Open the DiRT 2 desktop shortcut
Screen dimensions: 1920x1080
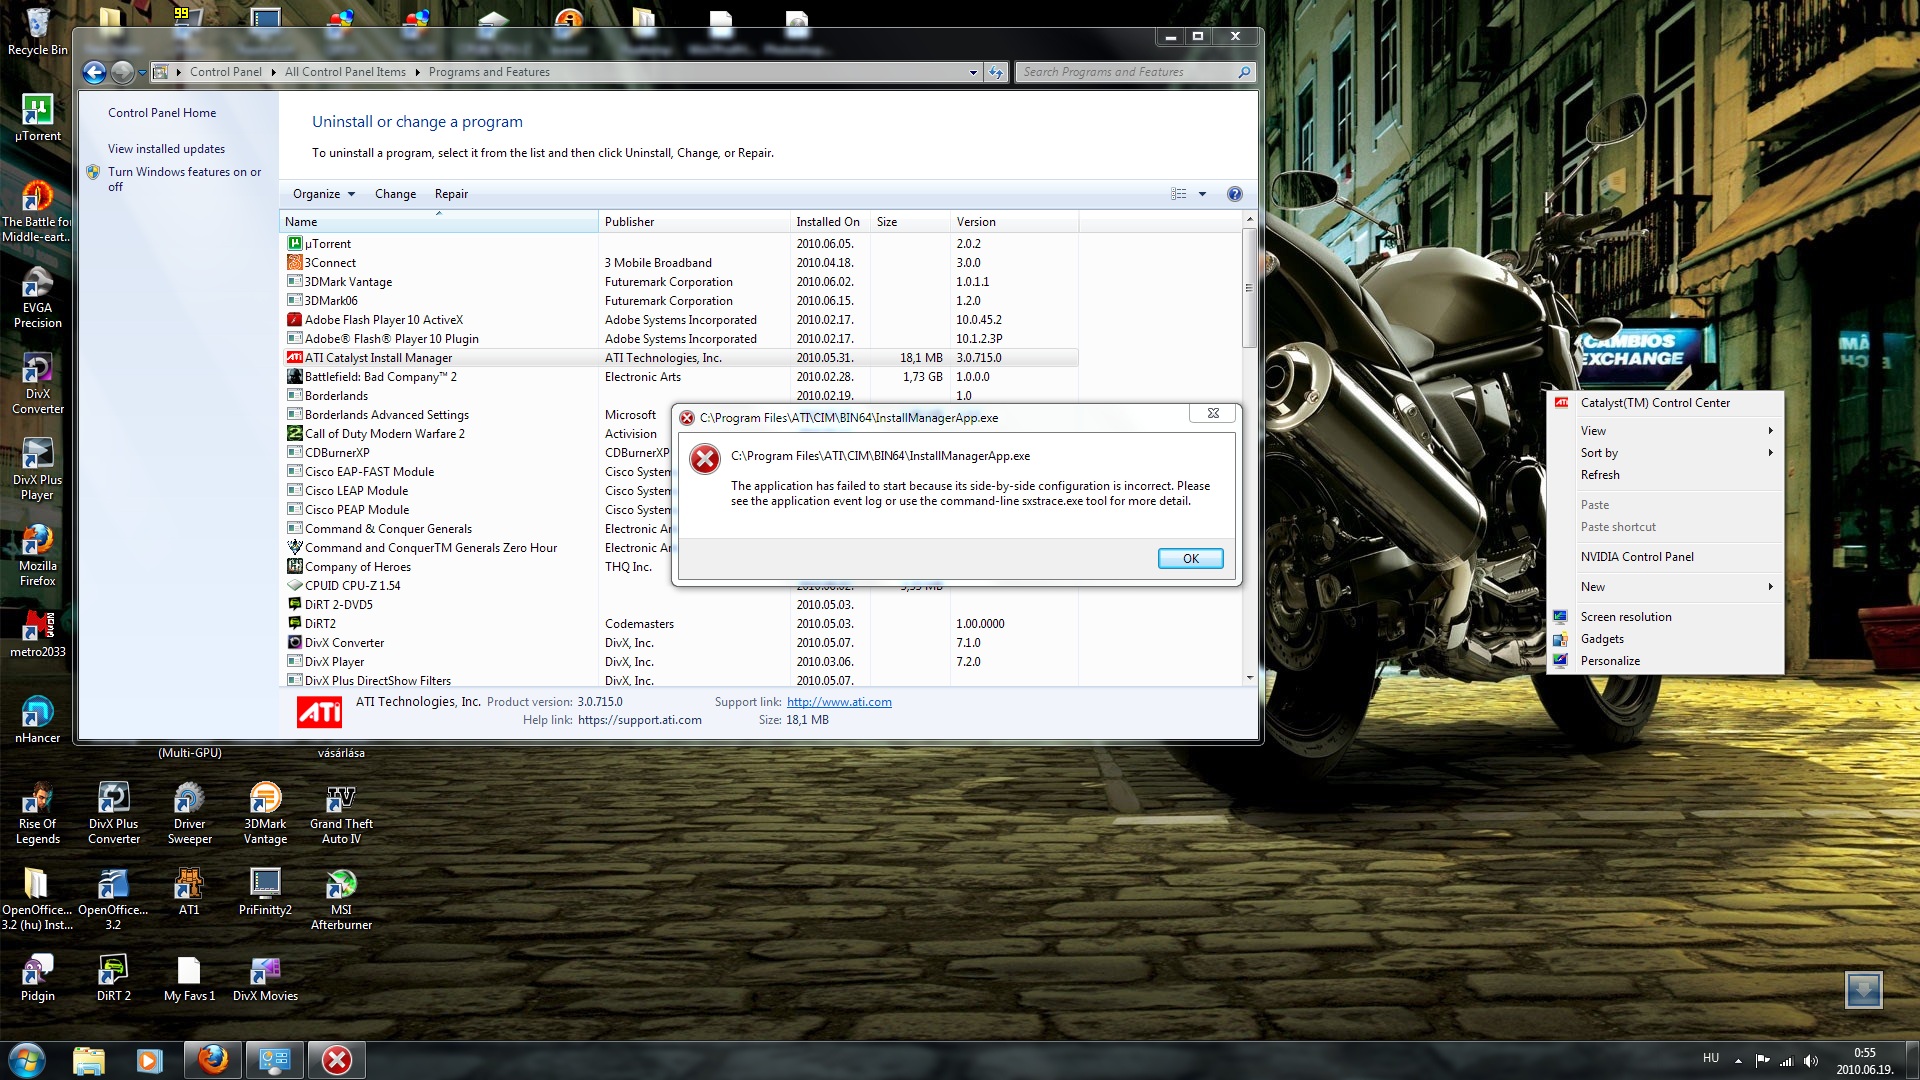(113, 977)
